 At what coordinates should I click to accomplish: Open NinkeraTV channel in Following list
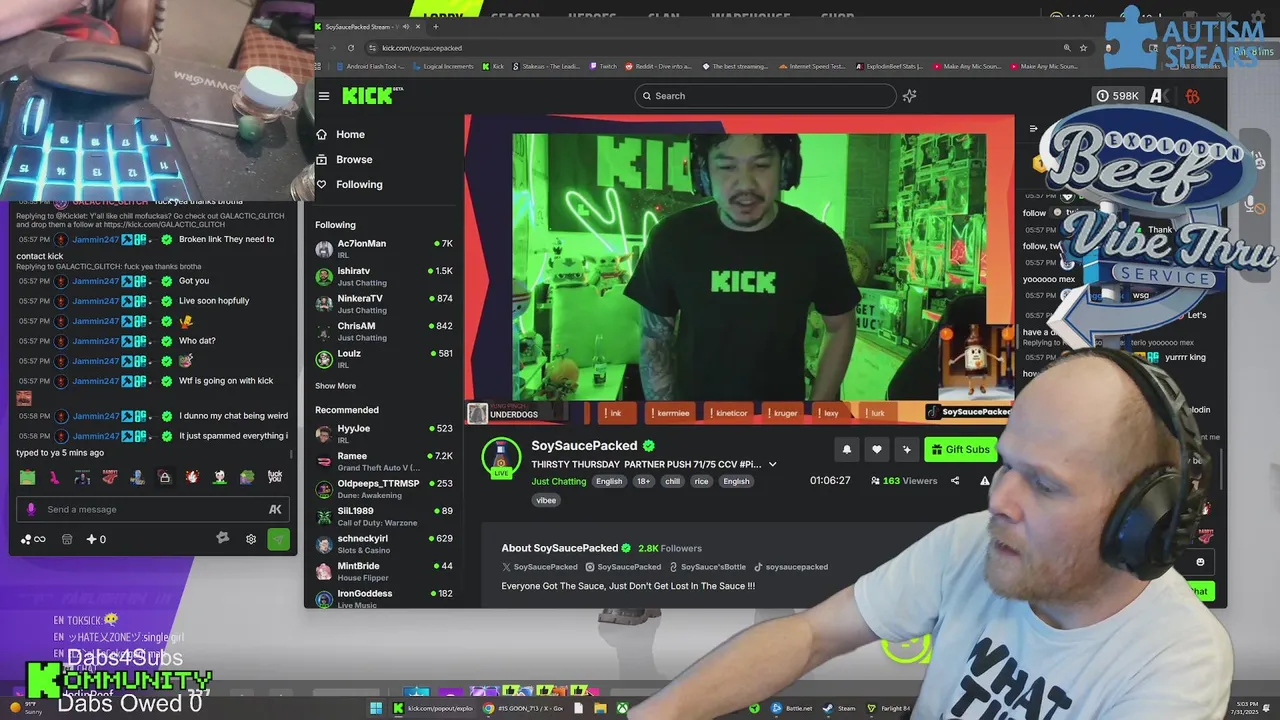pyautogui.click(x=384, y=303)
